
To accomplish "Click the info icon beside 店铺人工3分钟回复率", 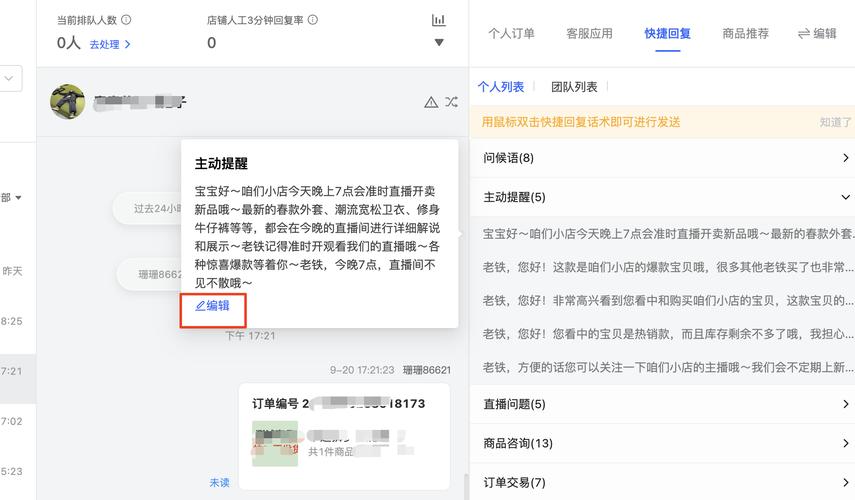I will (x=313, y=20).
